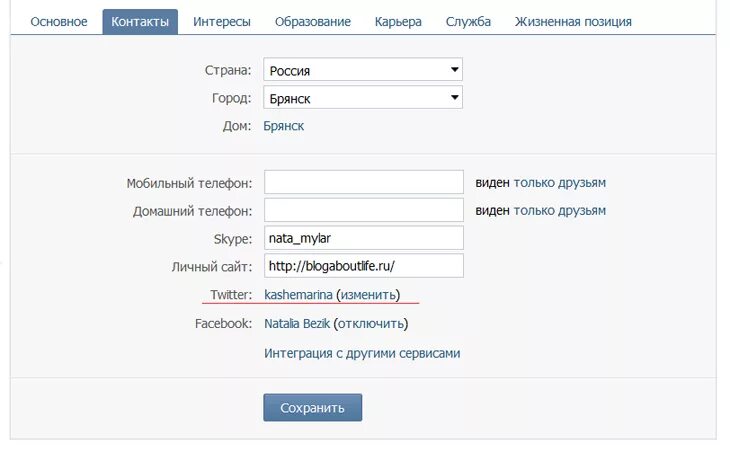Click the Брянск link next to Дом
Viewport: 730px width, 452px height.
coord(284,126)
